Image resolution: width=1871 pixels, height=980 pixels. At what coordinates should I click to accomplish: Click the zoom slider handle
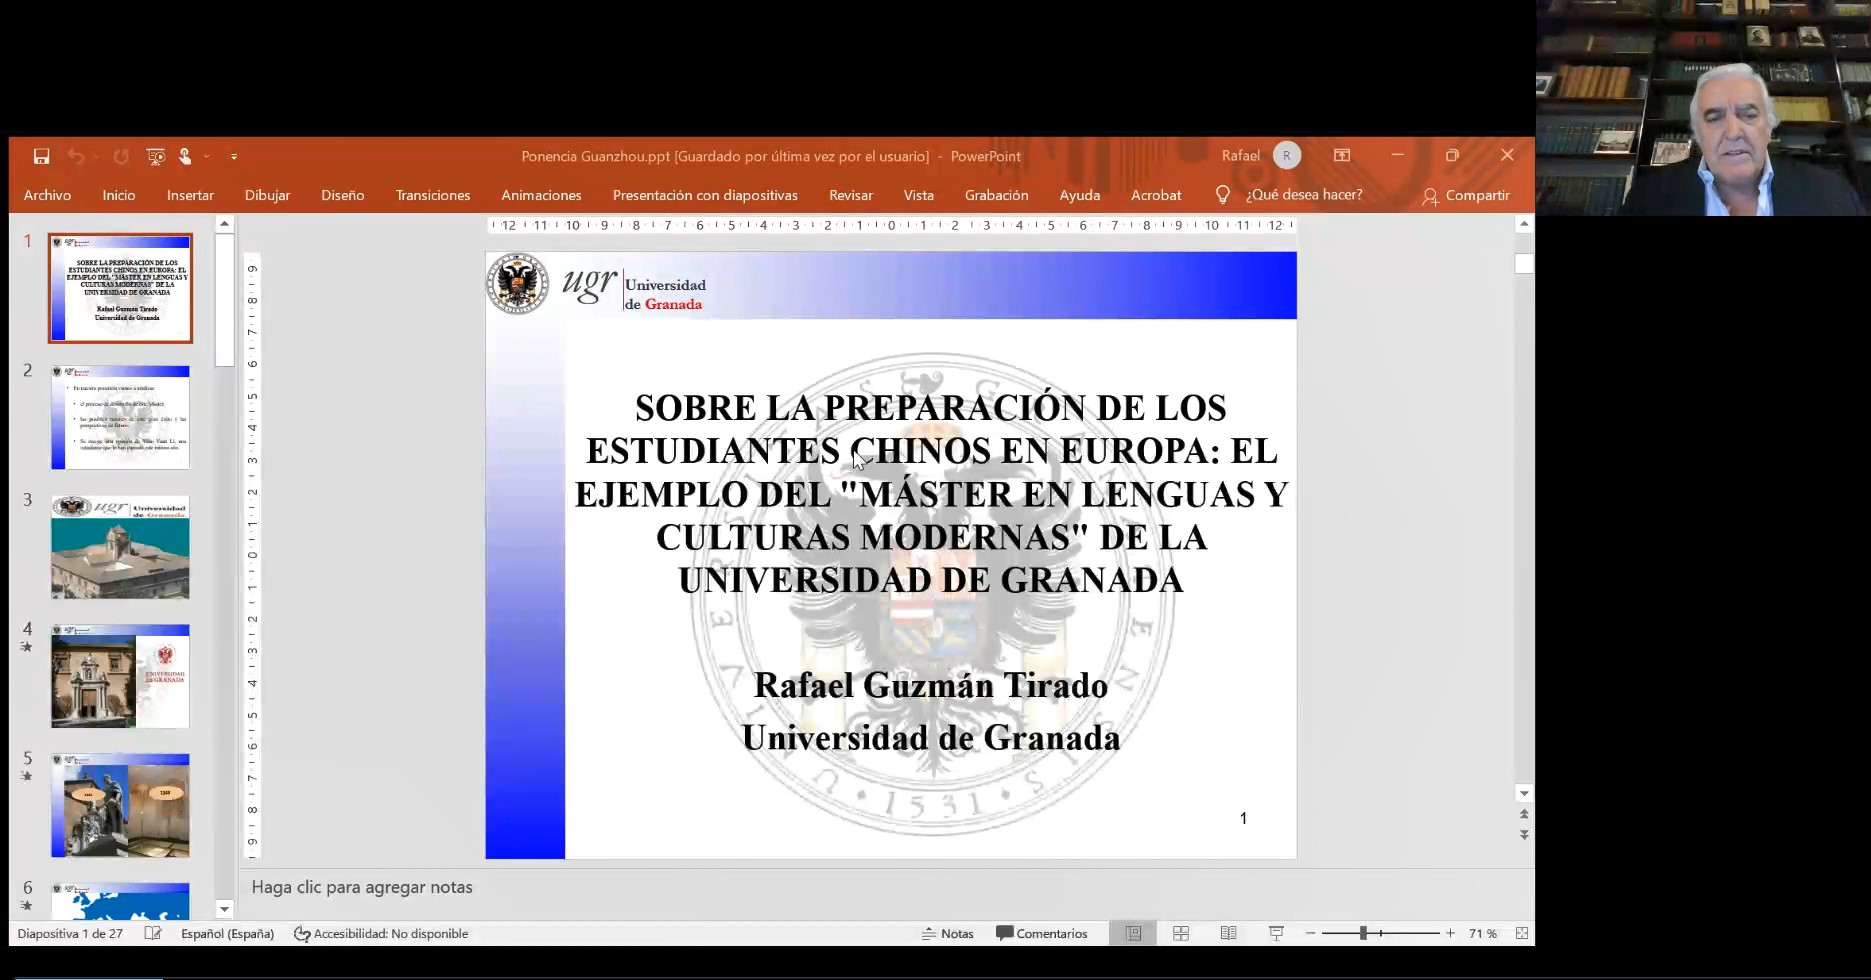click(x=1362, y=933)
